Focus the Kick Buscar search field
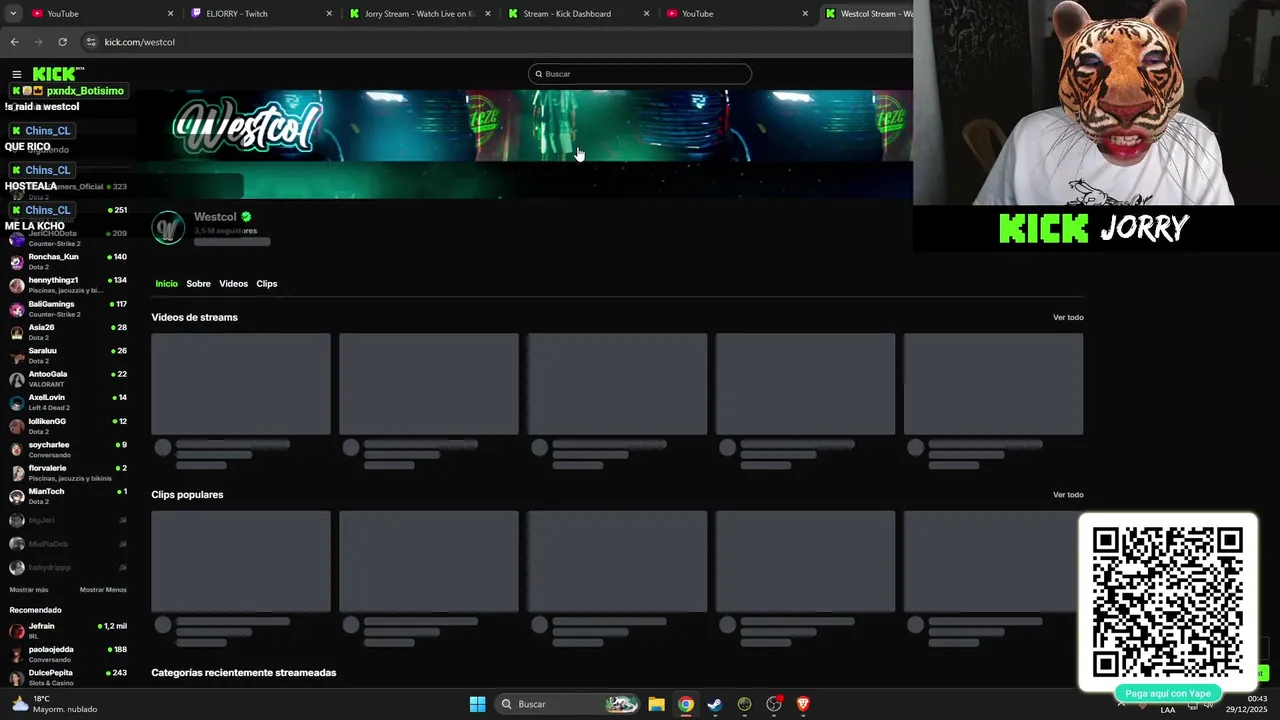 click(x=640, y=74)
